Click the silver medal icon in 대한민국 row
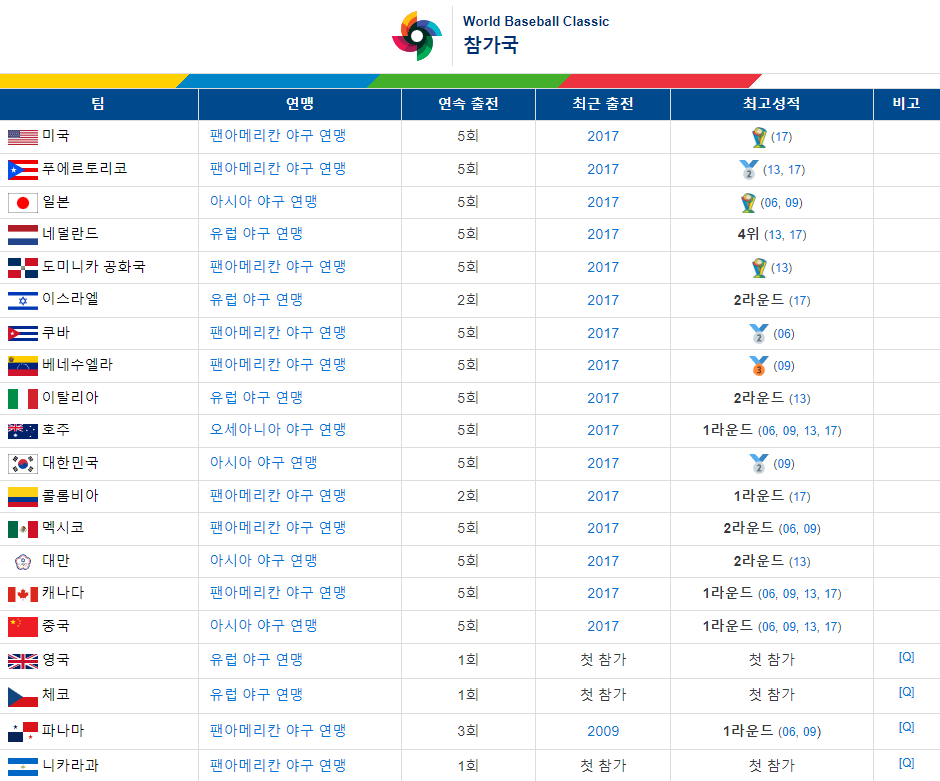The width and height of the screenshot is (940, 781). pos(759,464)
